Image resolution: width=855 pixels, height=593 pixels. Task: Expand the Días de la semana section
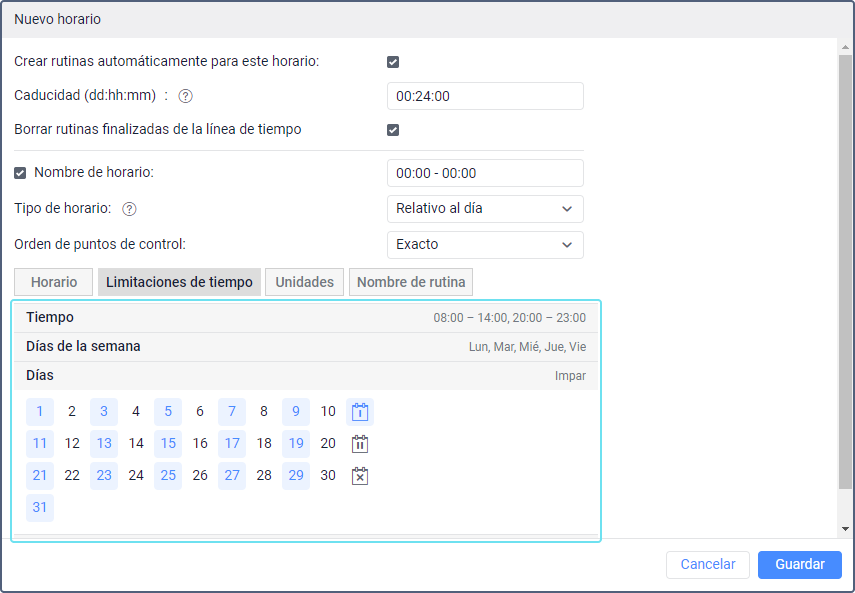click(306, 346)
